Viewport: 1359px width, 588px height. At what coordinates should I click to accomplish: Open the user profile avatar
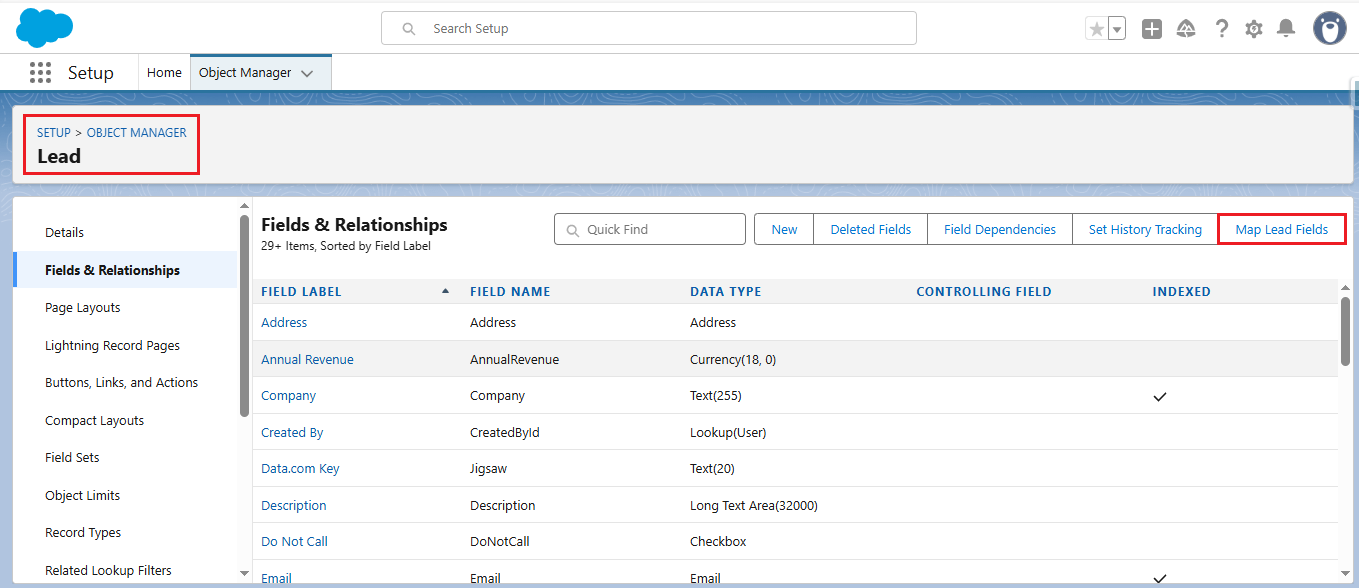[x=1329, y=28]
